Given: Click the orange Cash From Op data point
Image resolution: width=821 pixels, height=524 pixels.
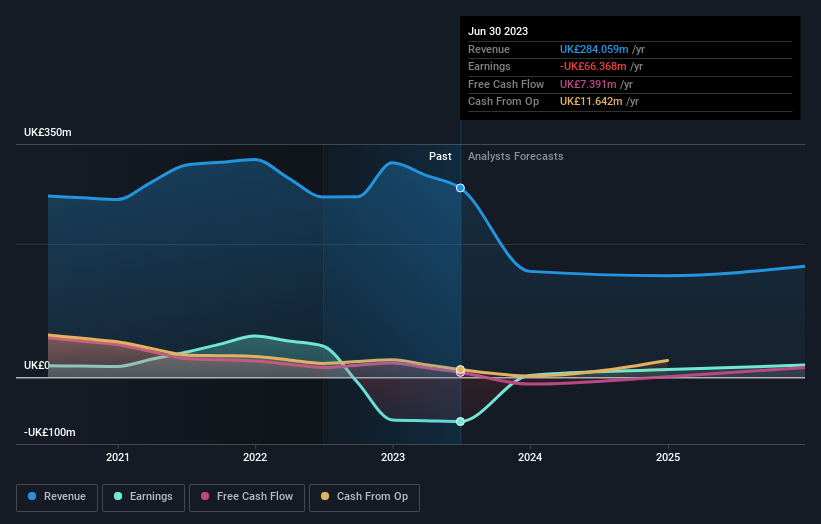Looking at the screenshot, I should tap(460, 369).
